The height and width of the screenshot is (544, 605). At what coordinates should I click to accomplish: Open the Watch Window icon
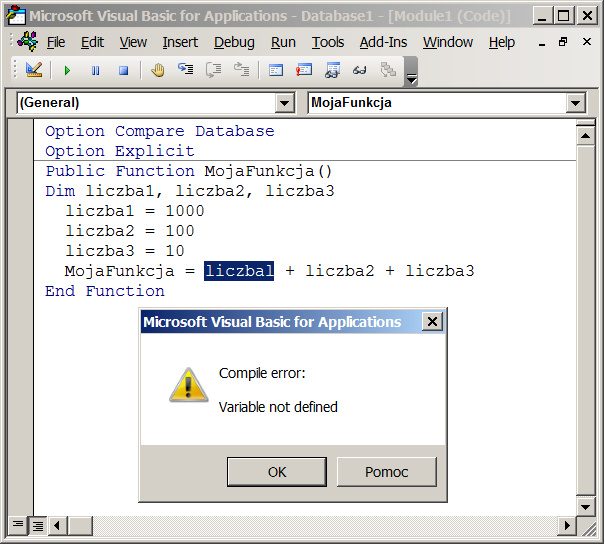[x=332, y=70]
